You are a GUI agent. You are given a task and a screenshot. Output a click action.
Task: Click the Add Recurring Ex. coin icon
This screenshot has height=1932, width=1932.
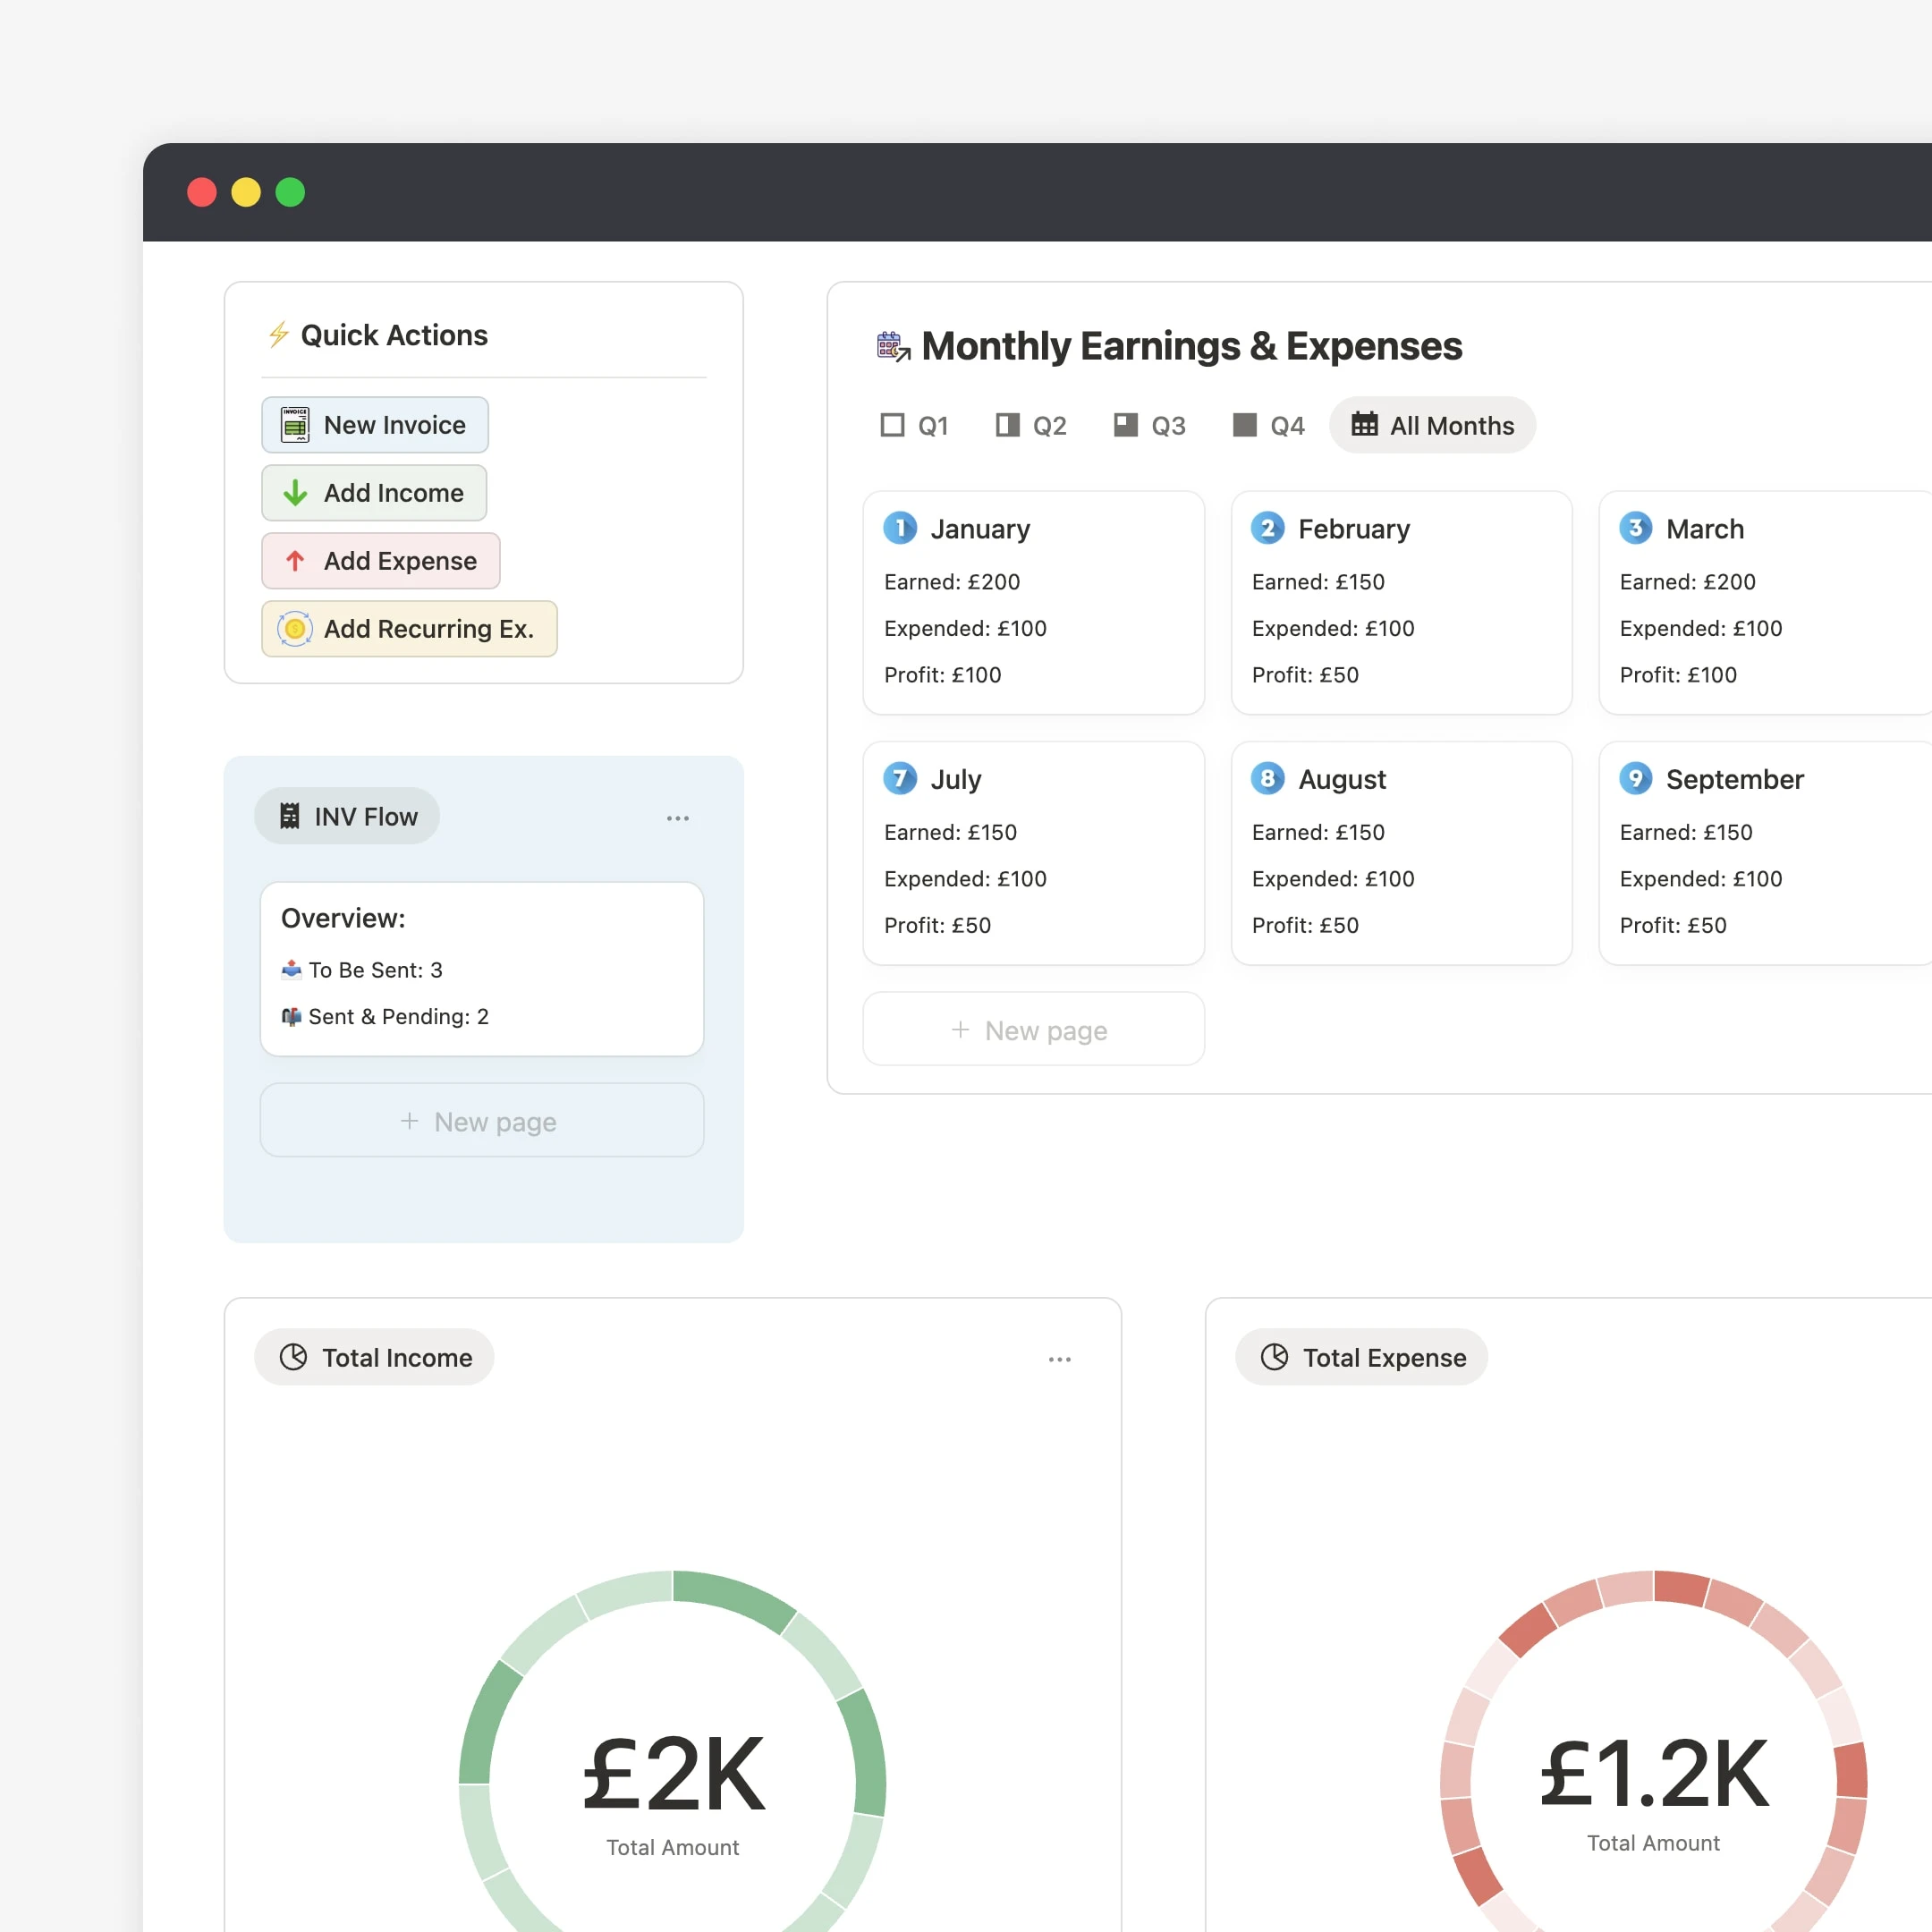(x=295, y=629)
